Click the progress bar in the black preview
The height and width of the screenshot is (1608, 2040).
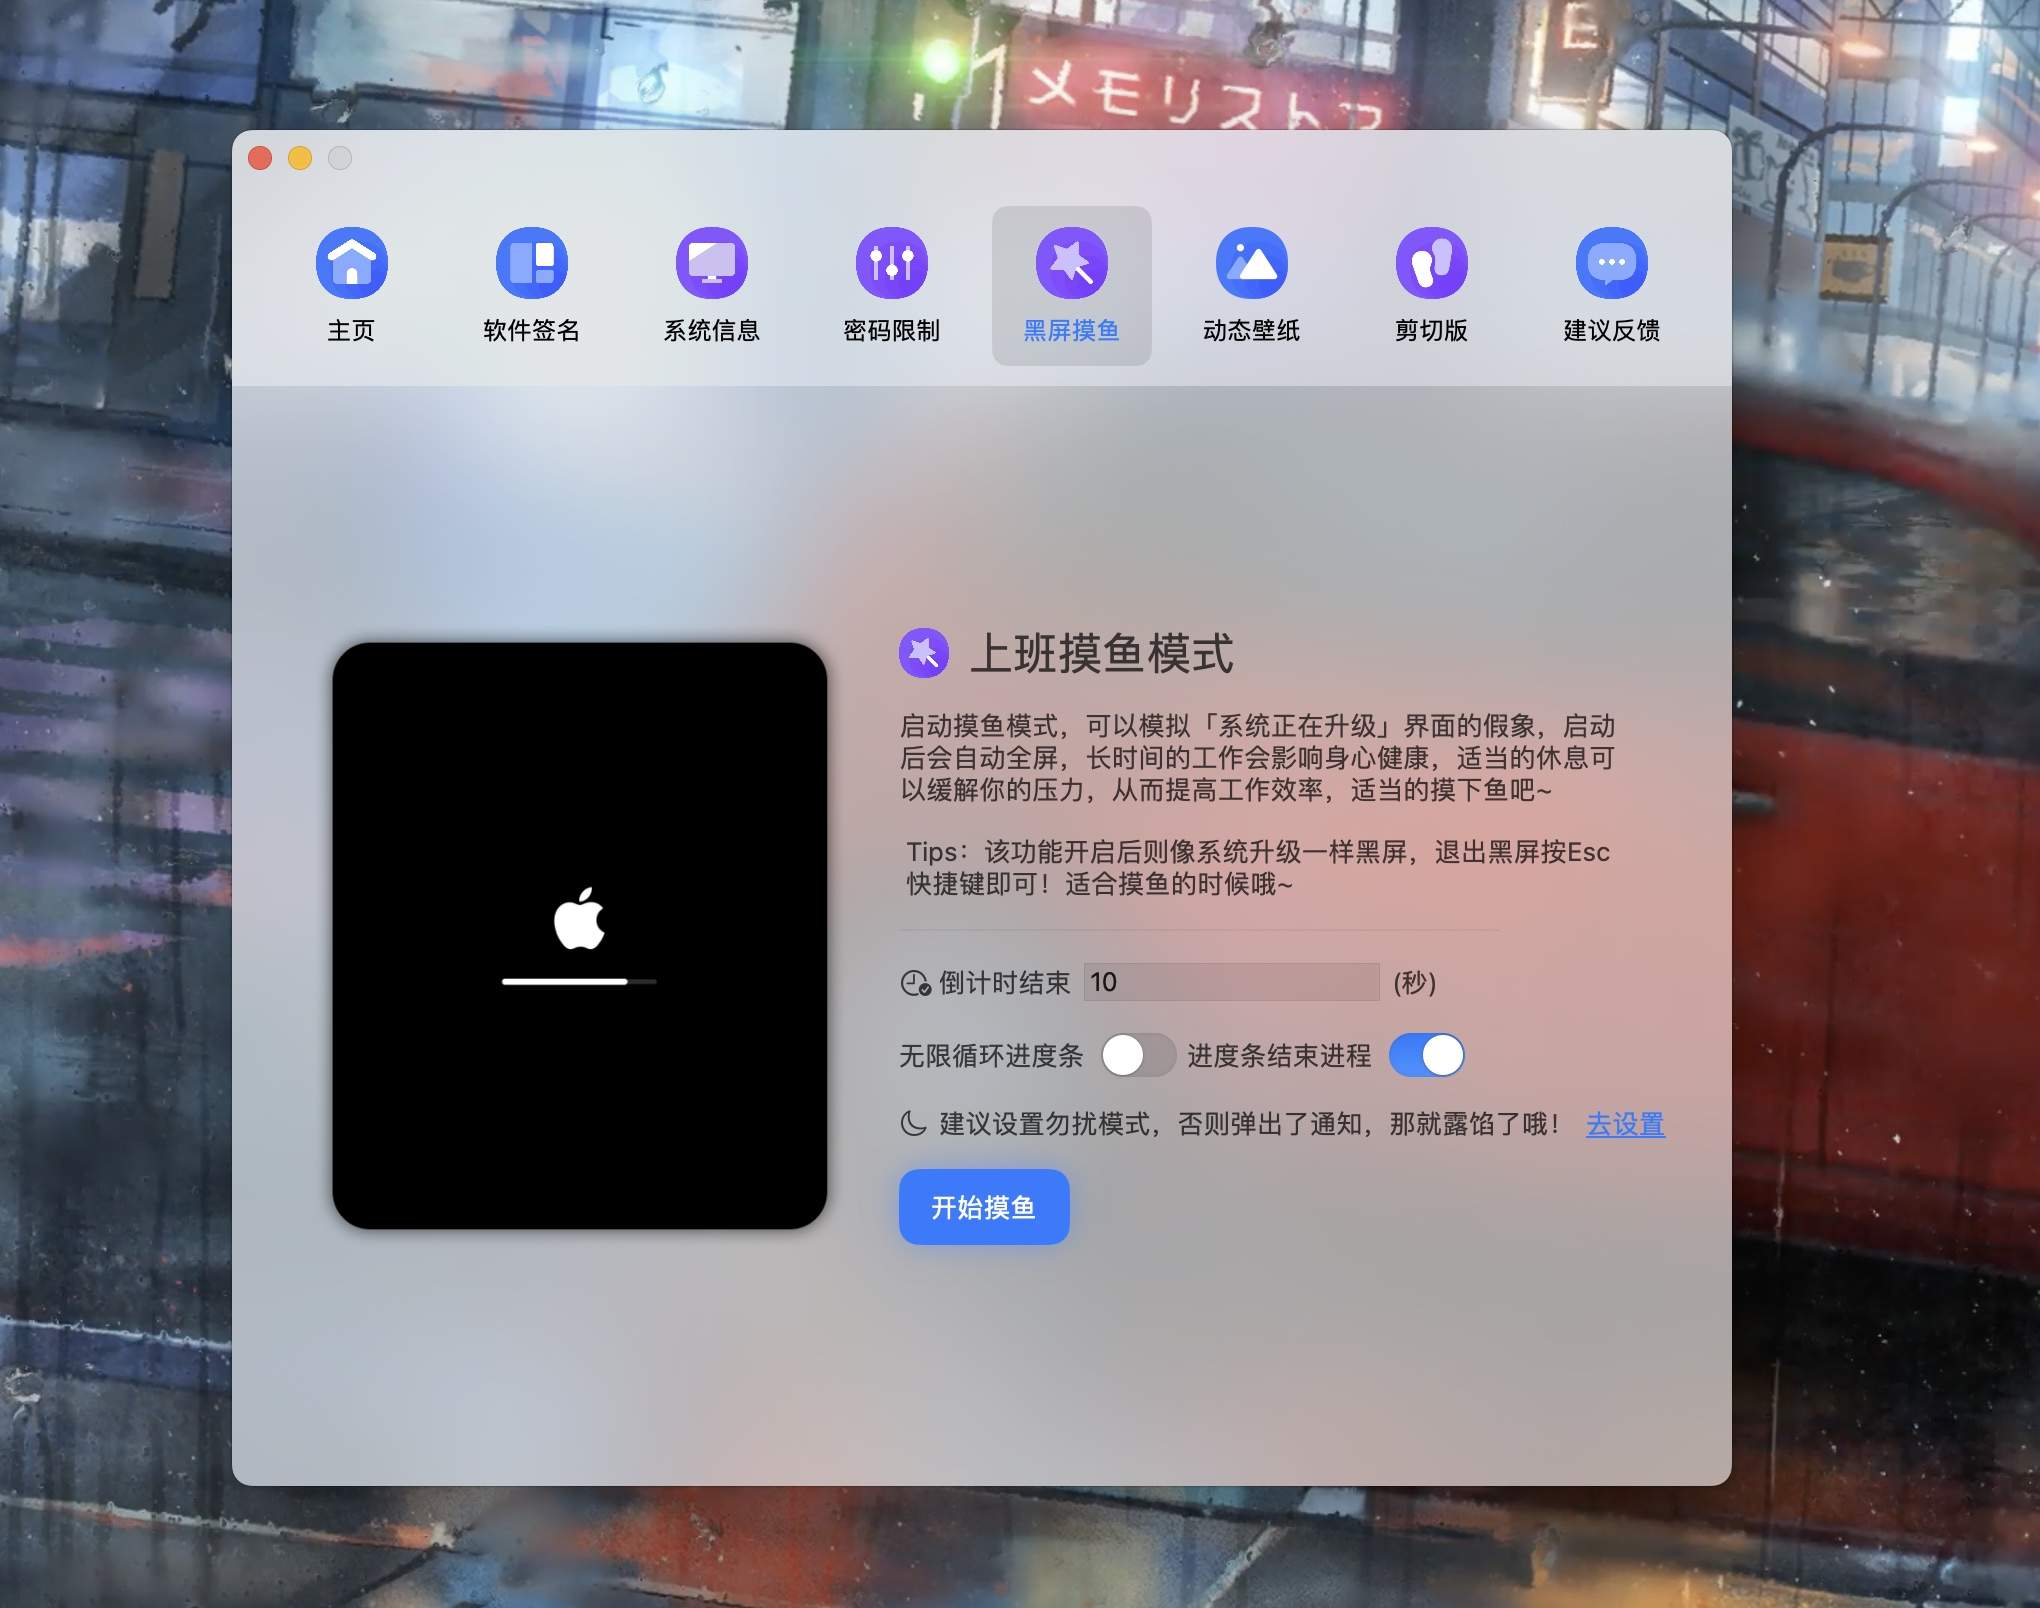(x=578, y=982)
